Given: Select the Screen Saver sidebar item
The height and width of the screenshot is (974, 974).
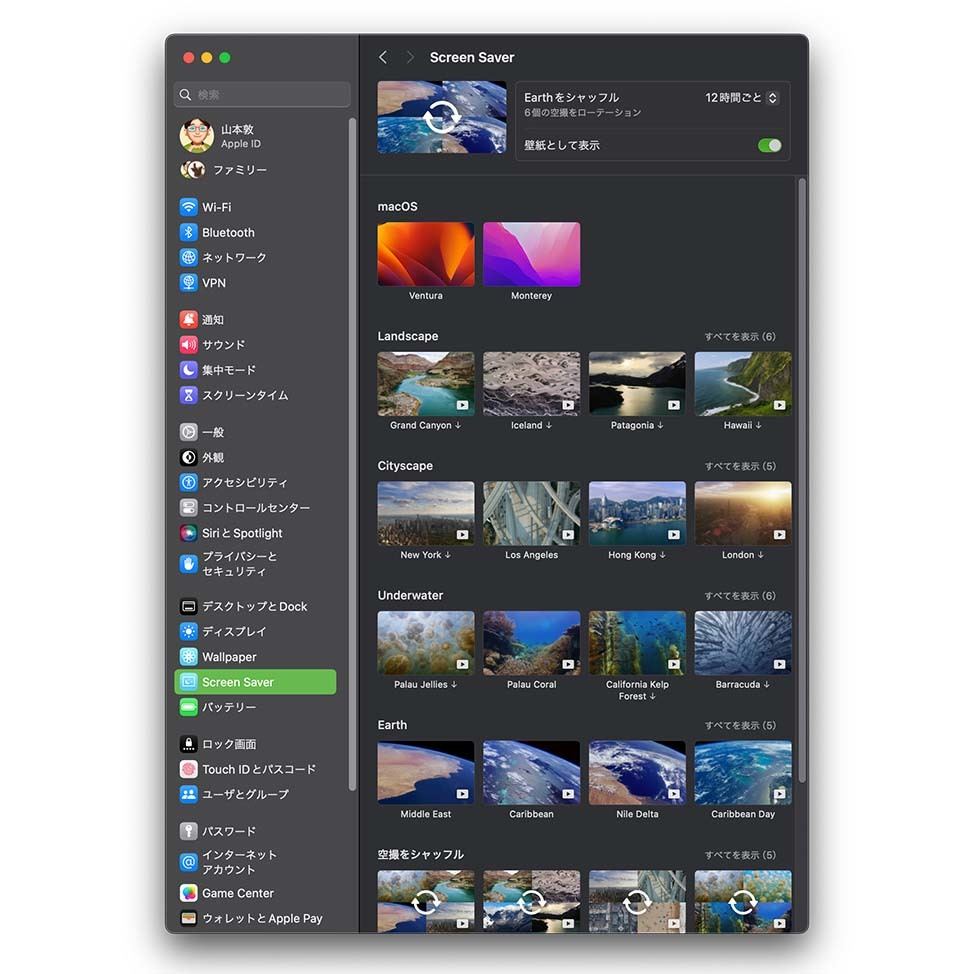Looking at the screenshot, I should [255, 682].
